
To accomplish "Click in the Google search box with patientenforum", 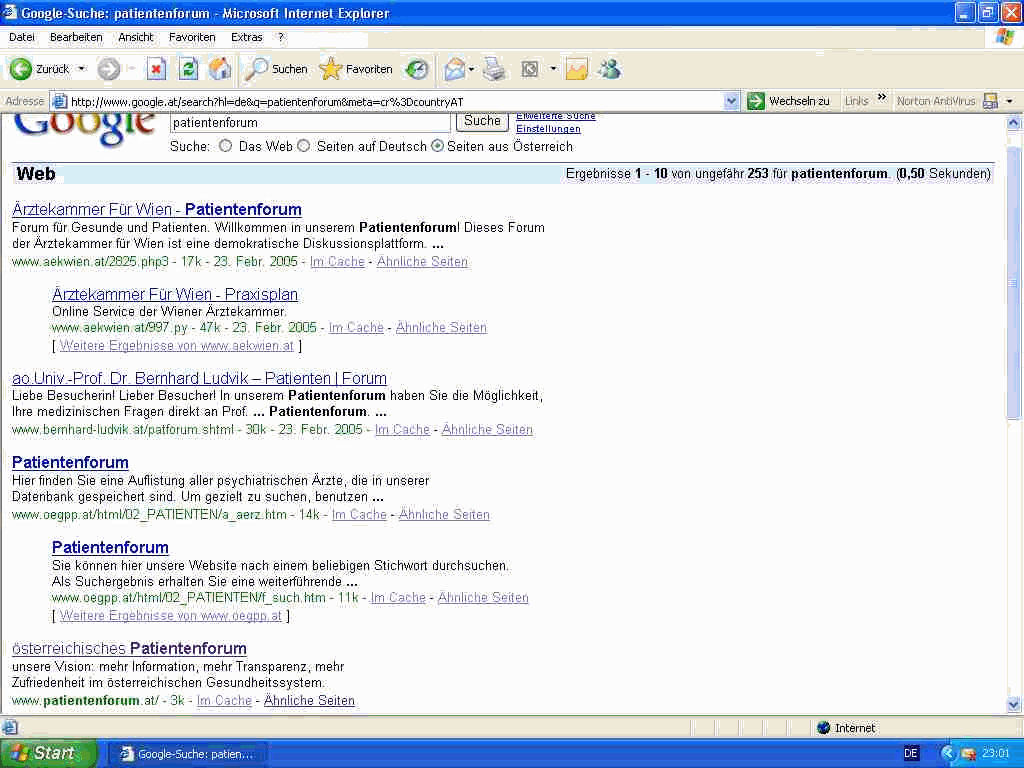I will click(x=310, y=122).
